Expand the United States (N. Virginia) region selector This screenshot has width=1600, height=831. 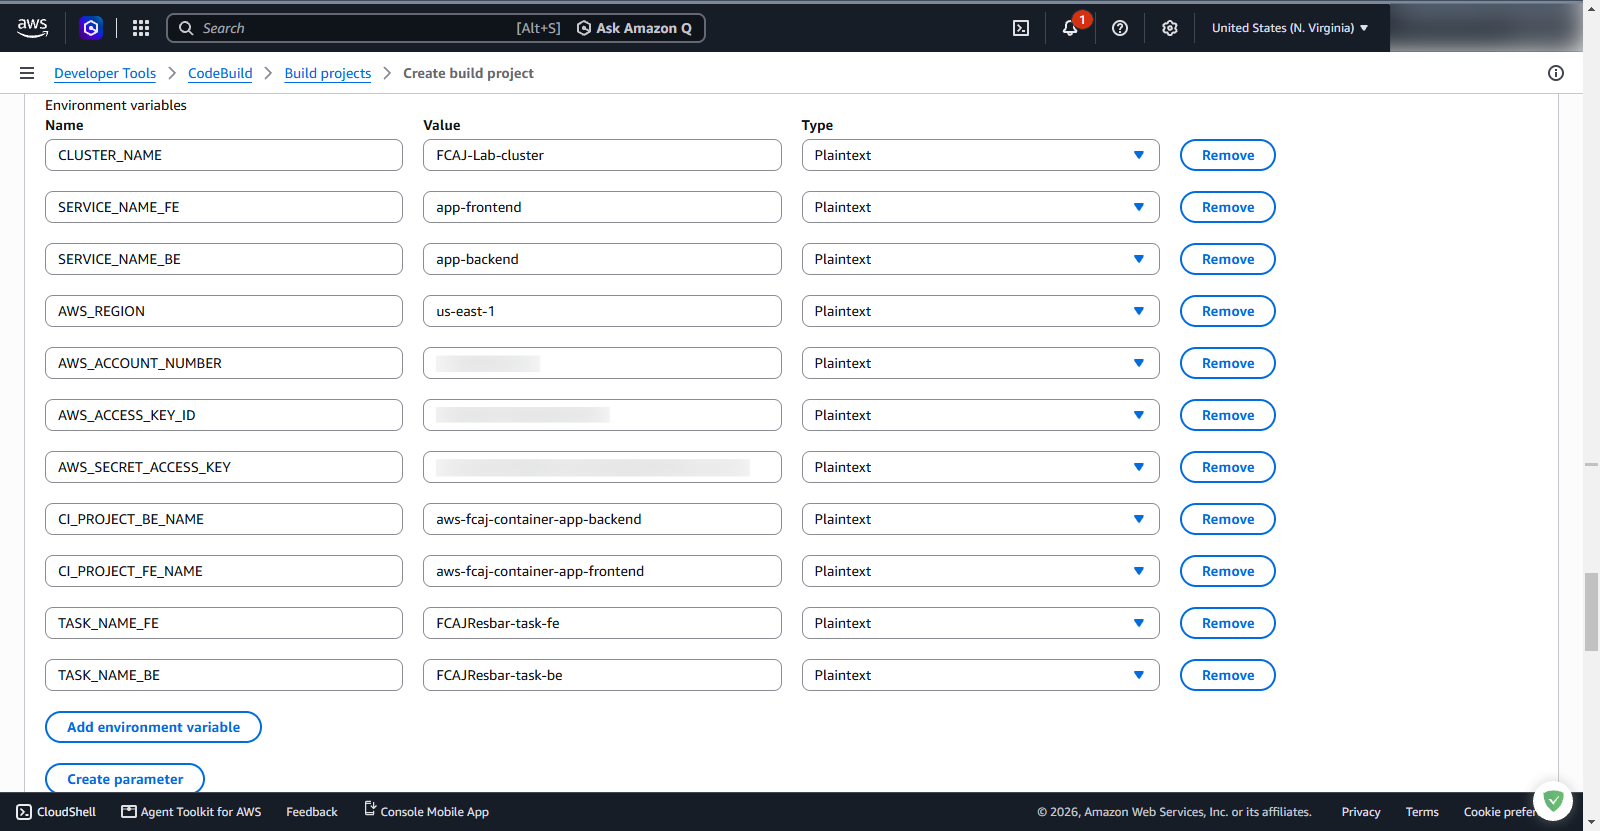[x=1290, y=28]
